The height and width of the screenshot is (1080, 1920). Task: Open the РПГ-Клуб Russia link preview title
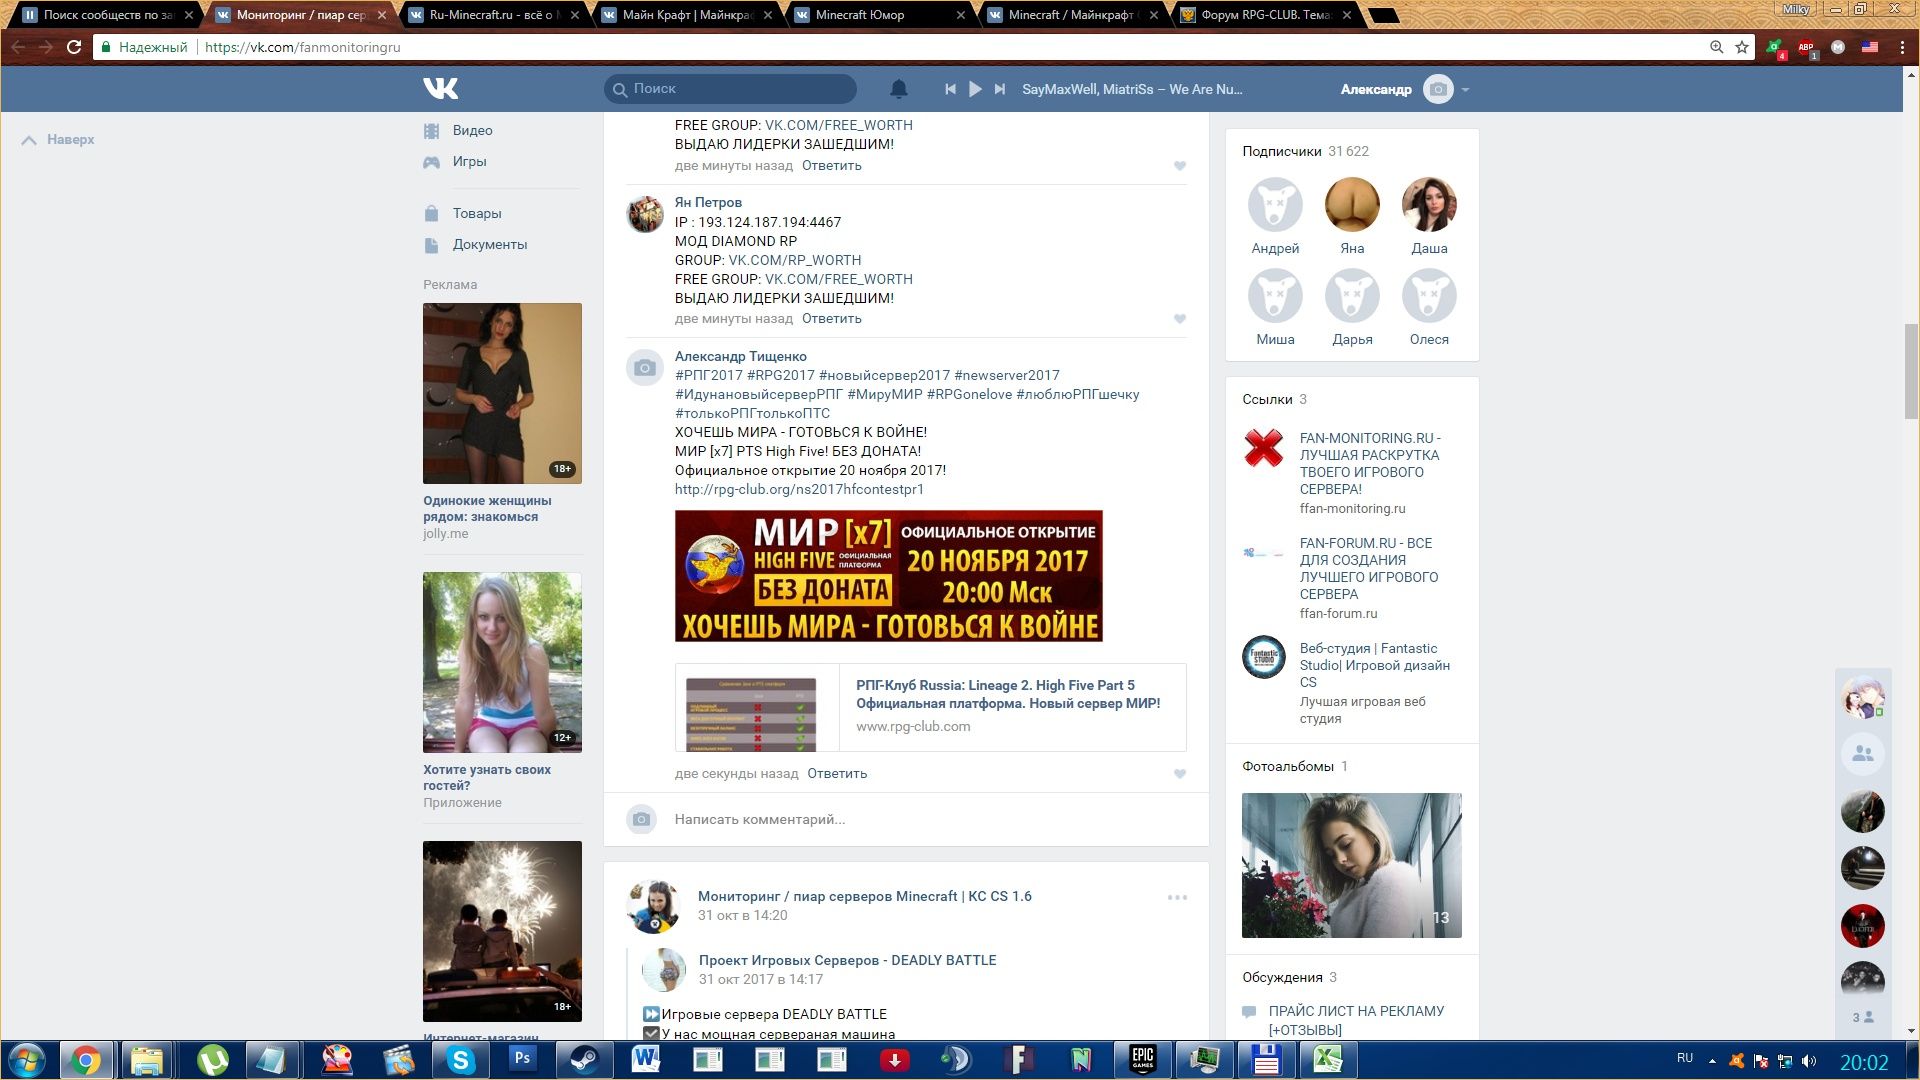point(1008,695)
